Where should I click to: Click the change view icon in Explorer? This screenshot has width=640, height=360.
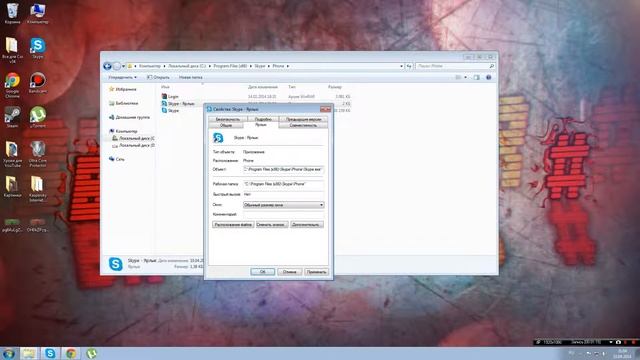tap(458, 77)
